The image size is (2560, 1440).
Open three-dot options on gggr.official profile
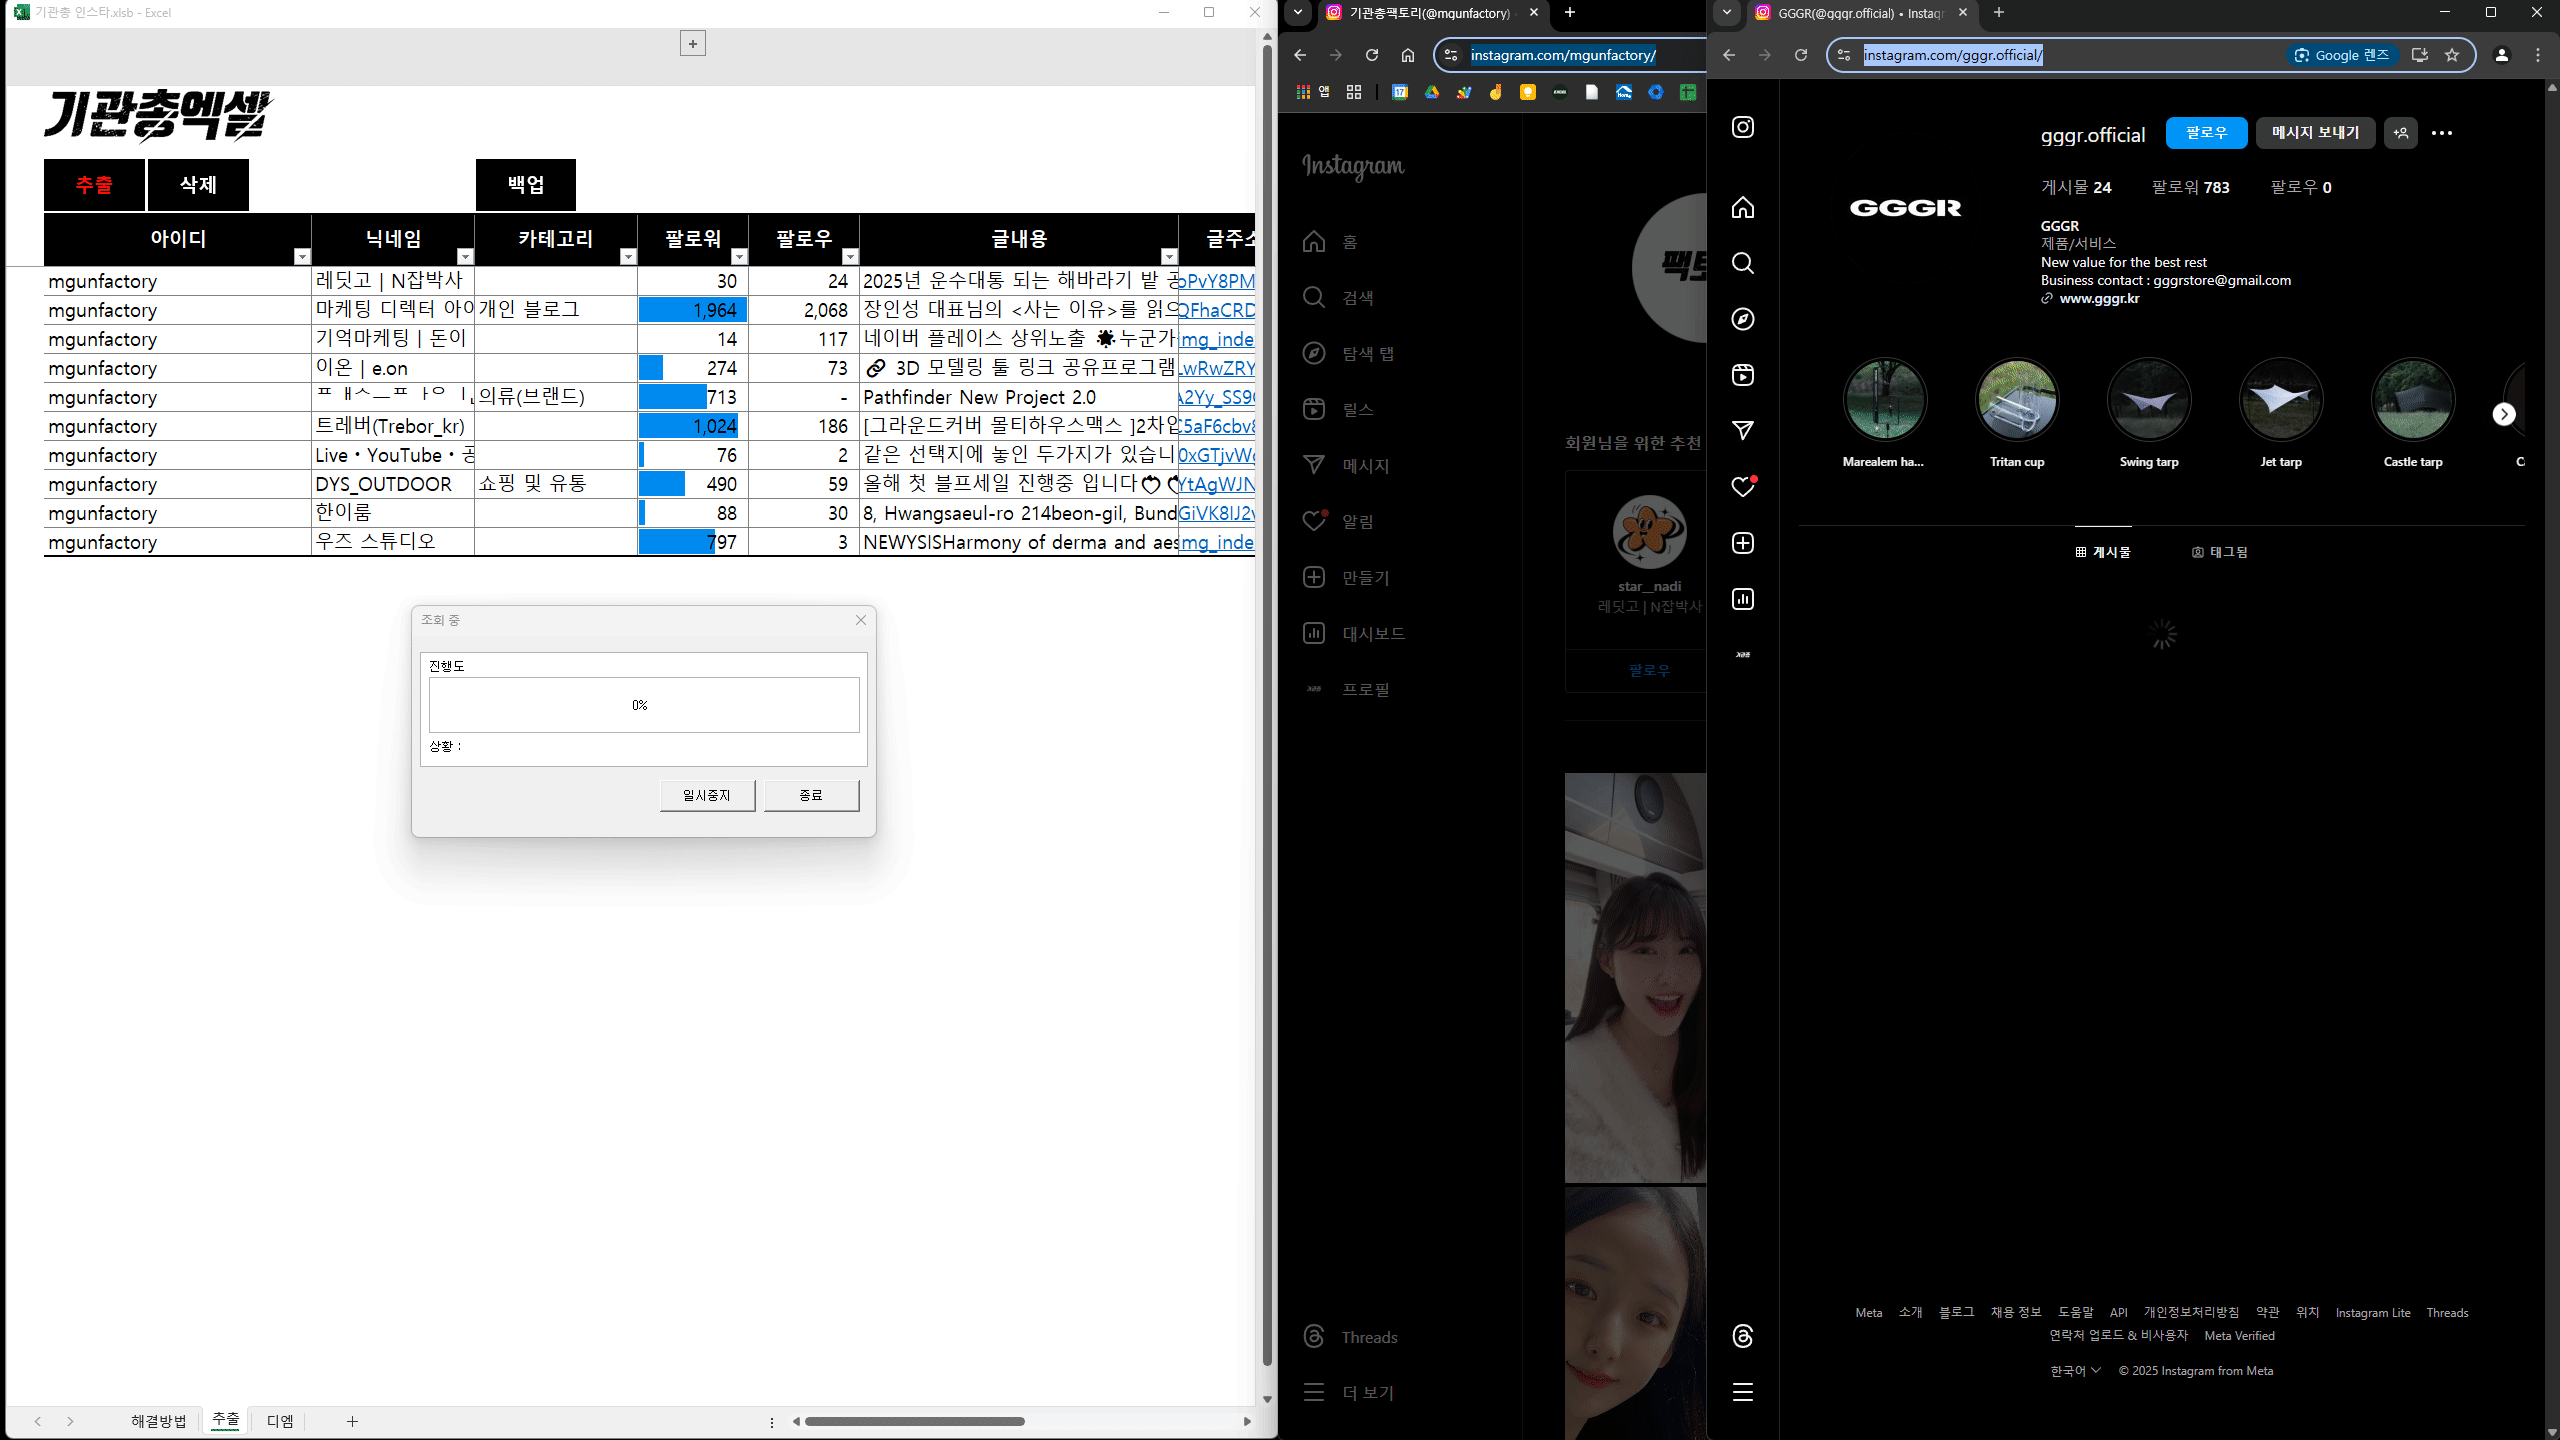[x=2442, y=133]
